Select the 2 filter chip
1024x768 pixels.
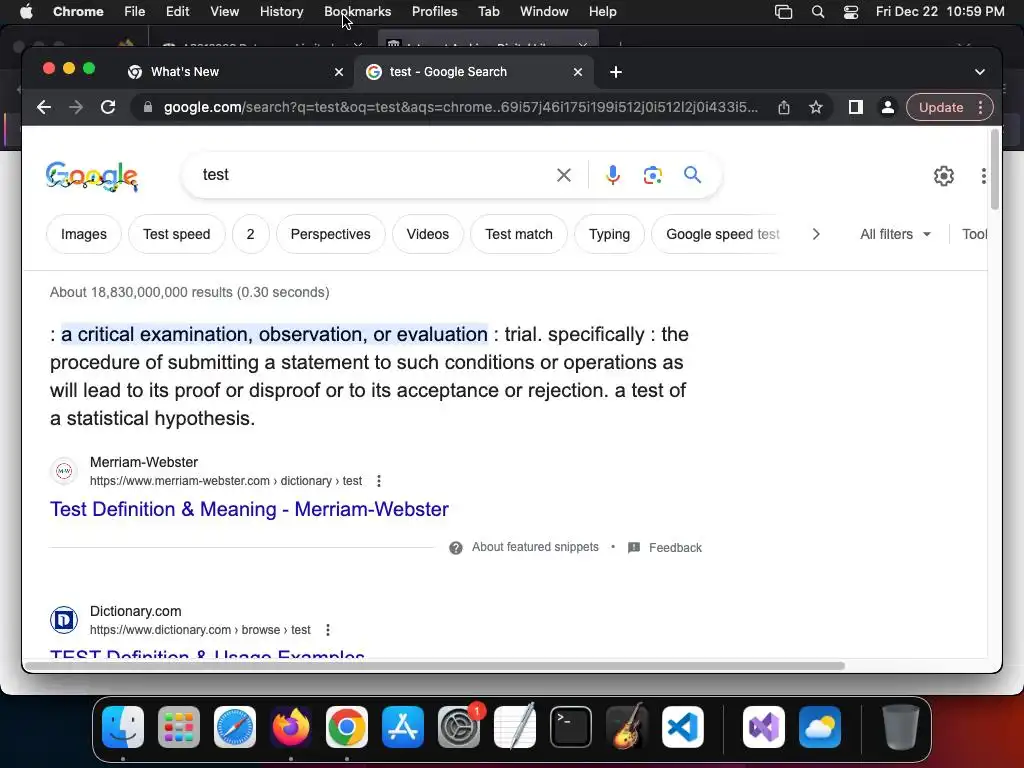[250, 234]
